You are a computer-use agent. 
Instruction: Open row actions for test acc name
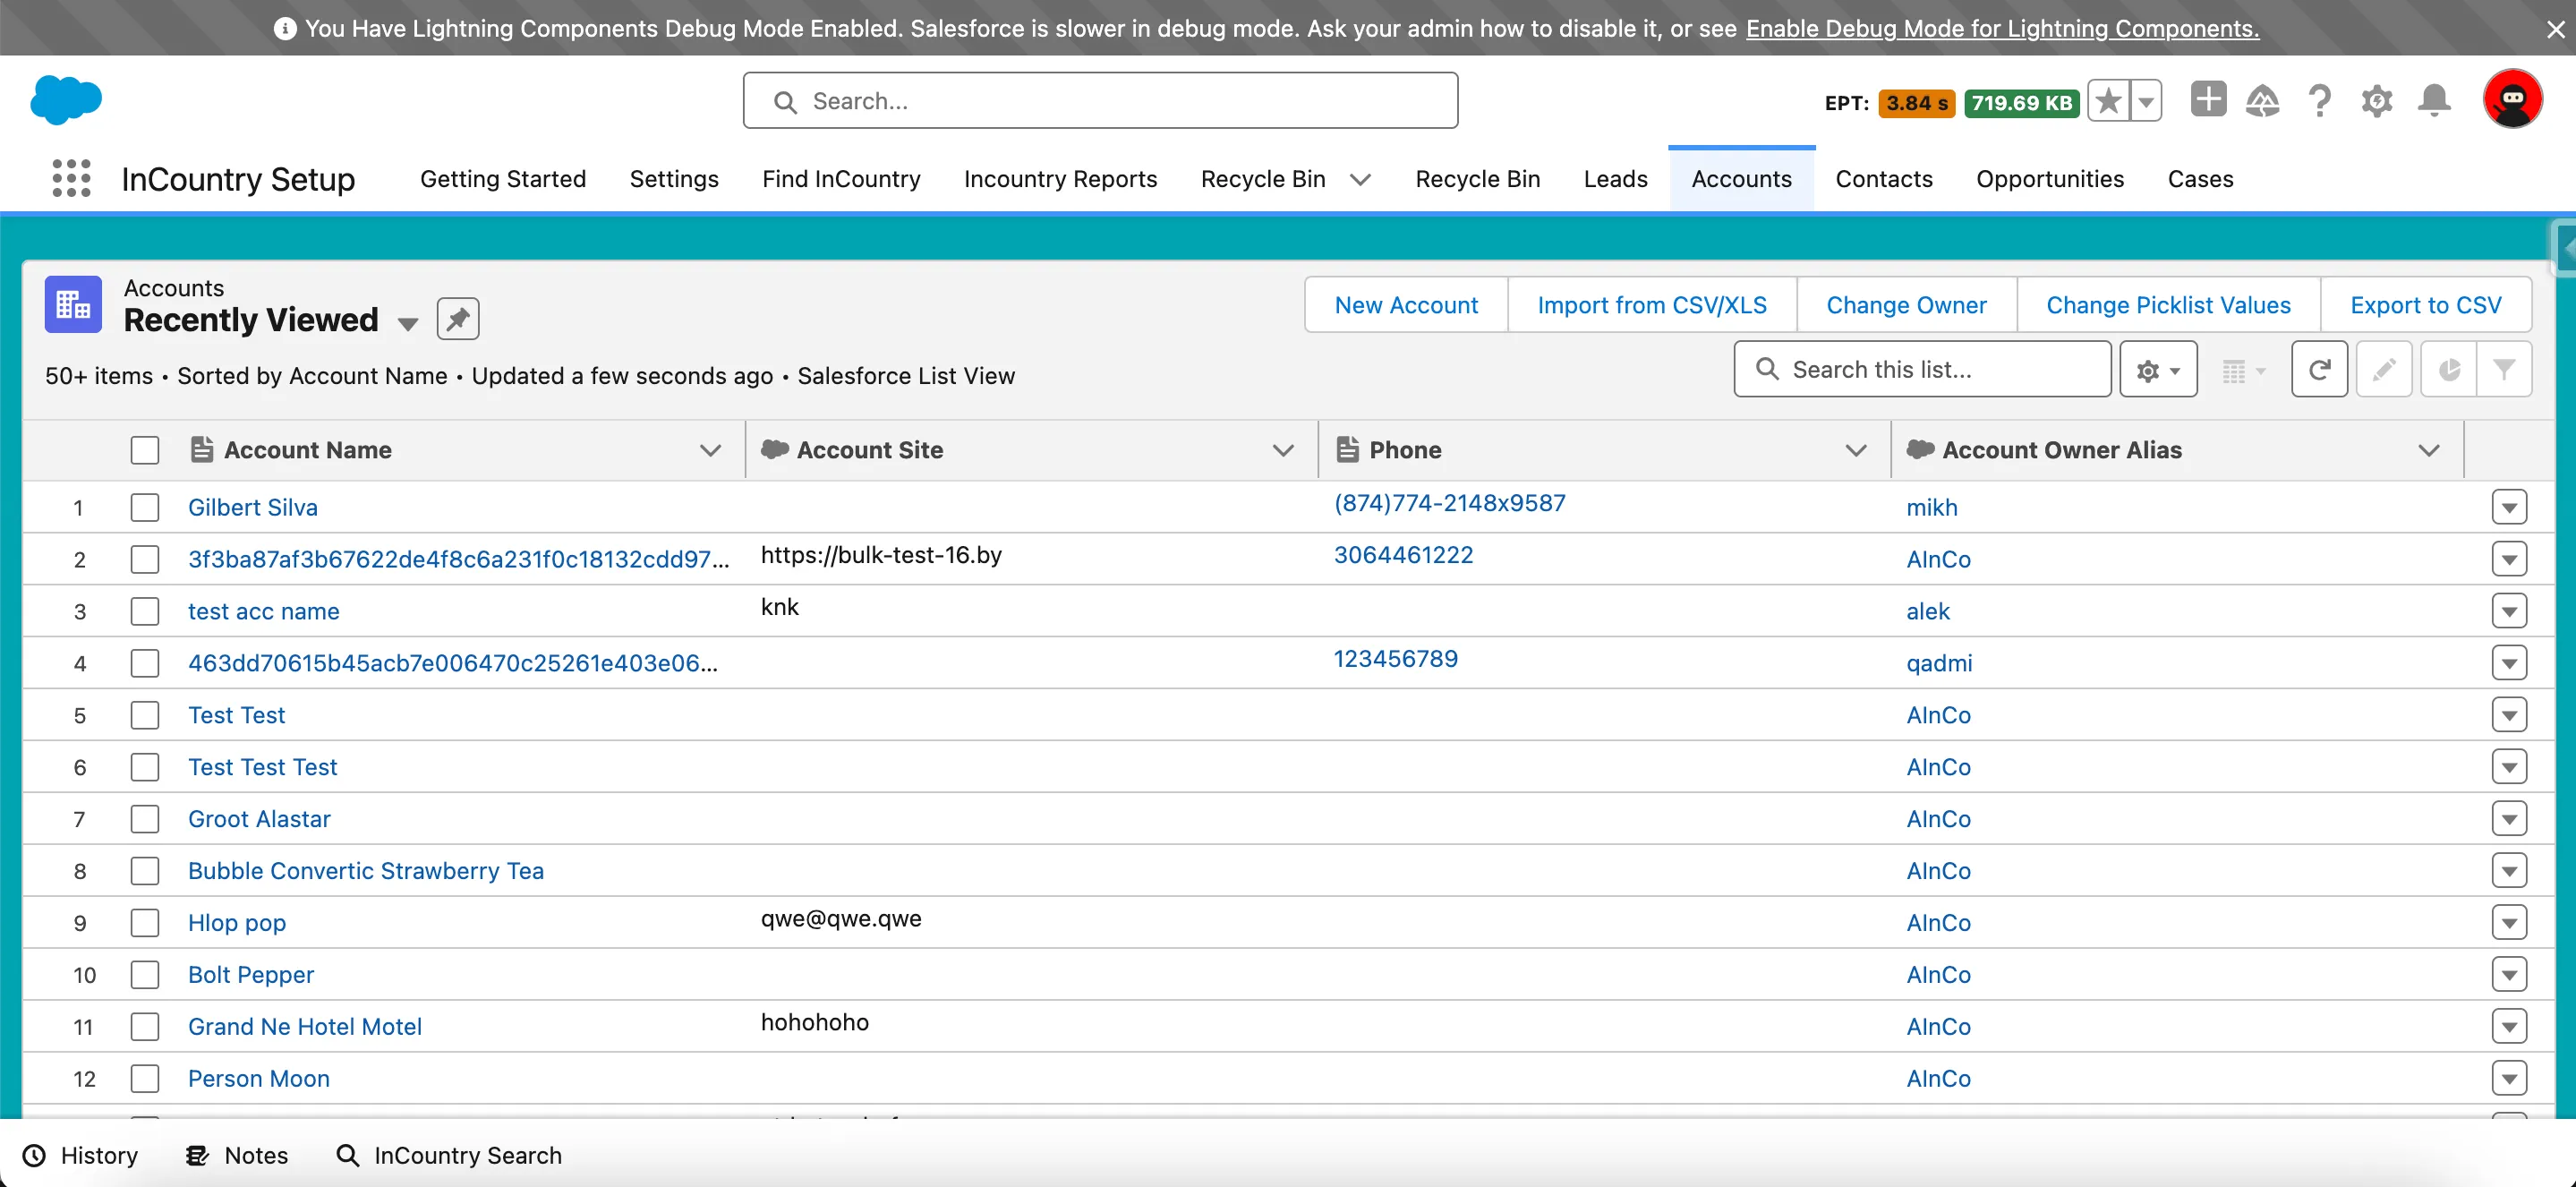click(2509, 611)
